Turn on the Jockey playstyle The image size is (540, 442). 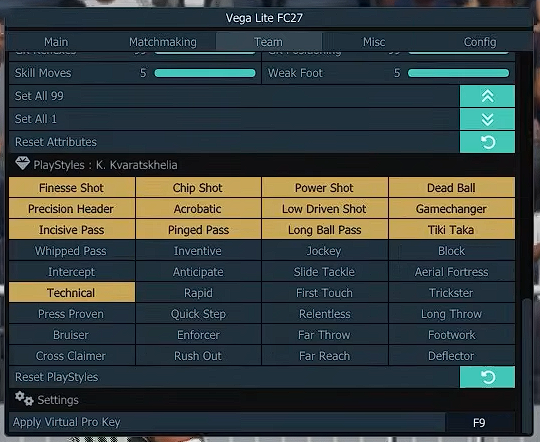tap(324, 251)
